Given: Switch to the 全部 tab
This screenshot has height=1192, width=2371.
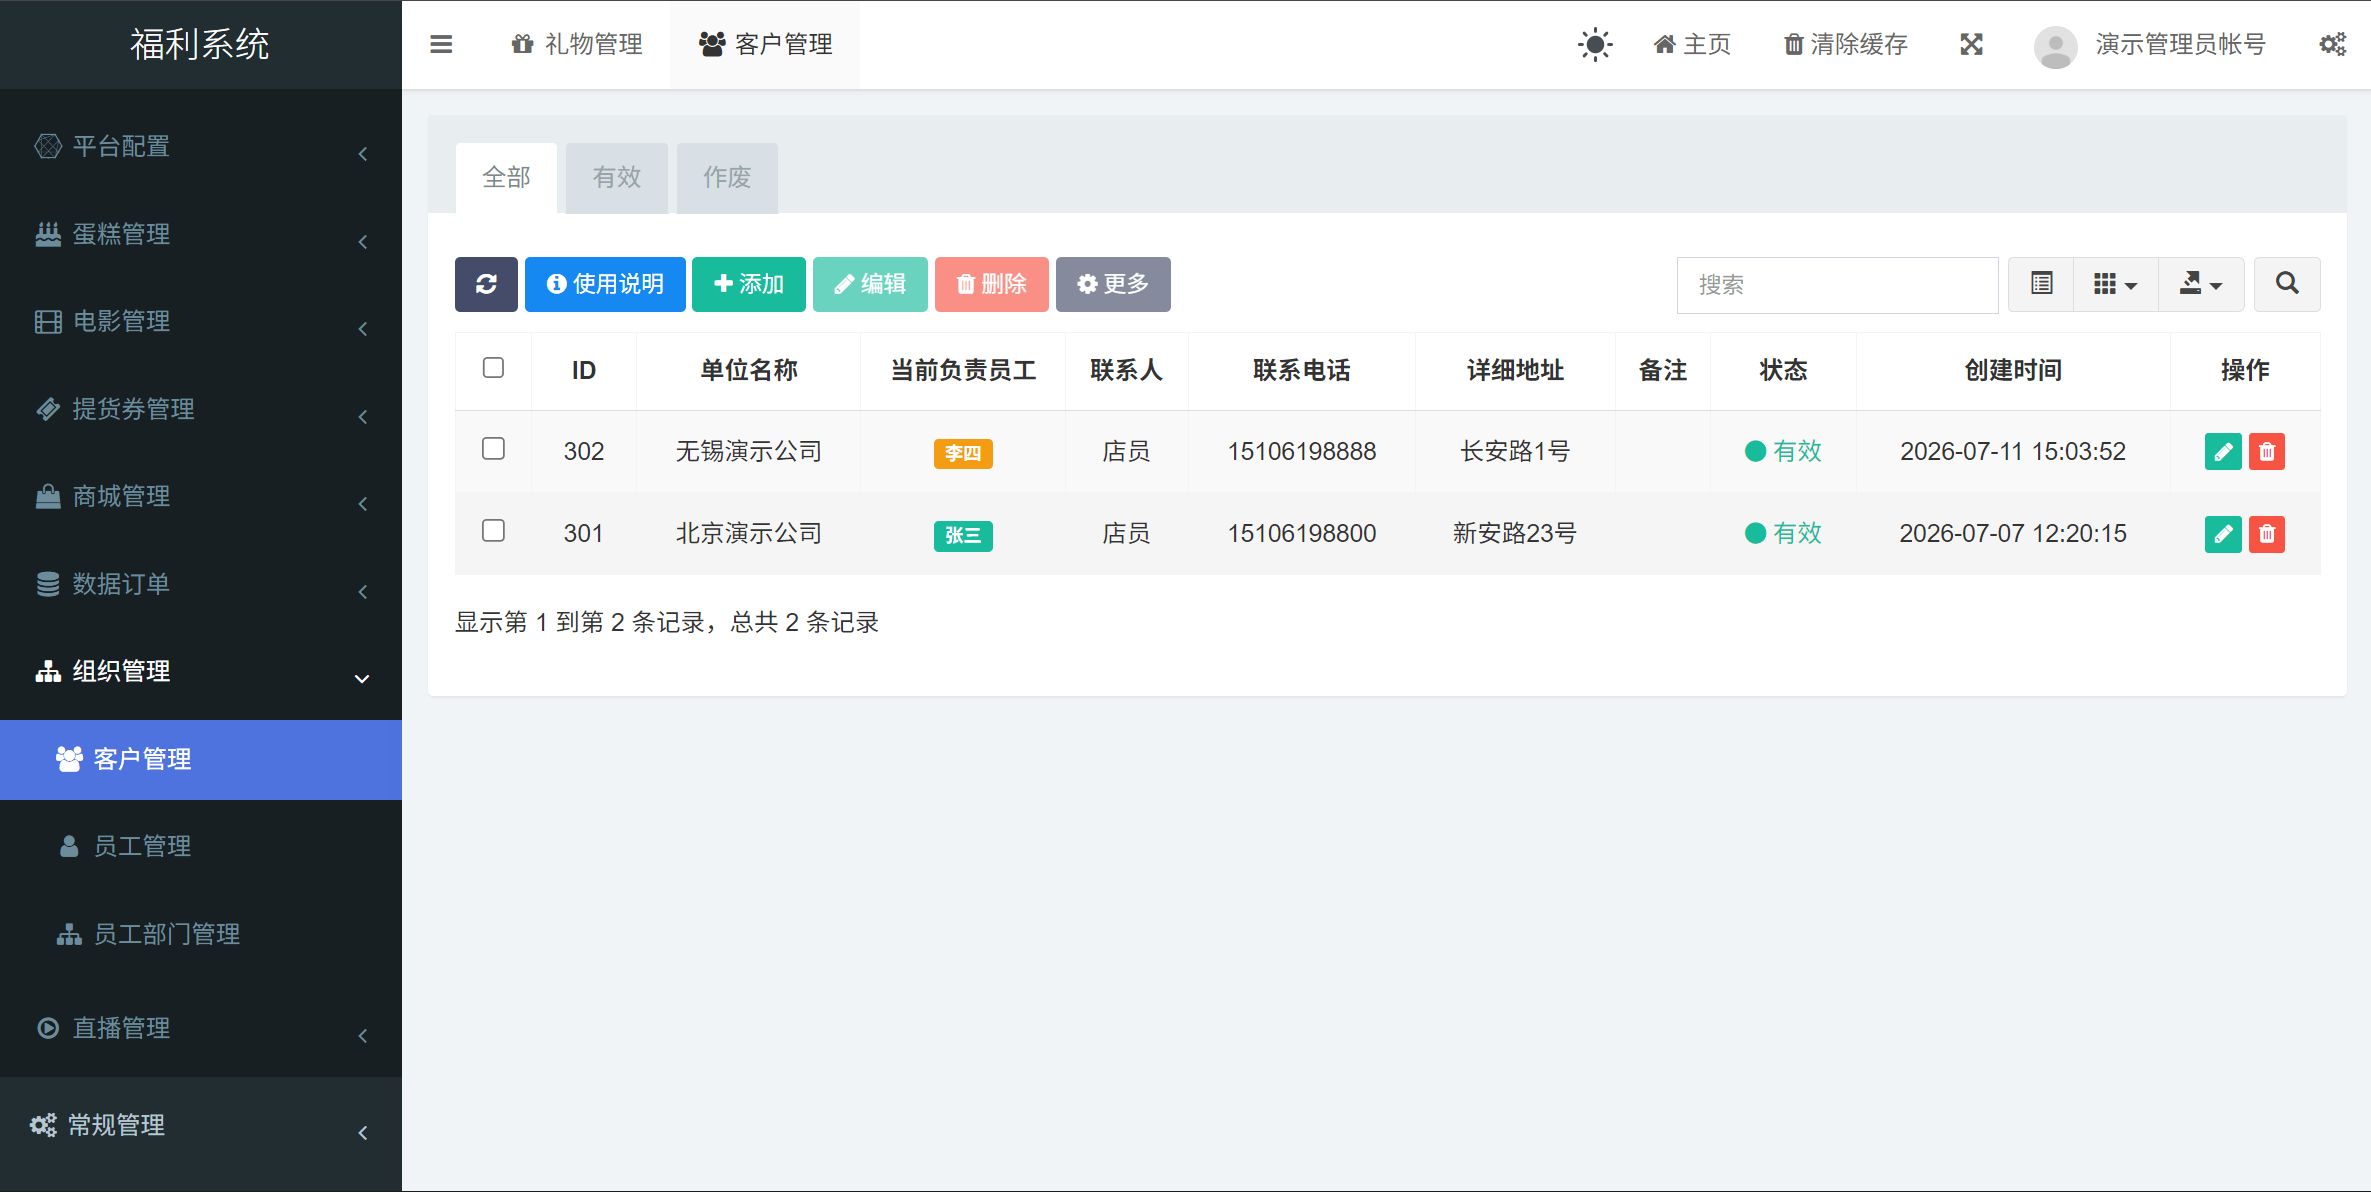Looking at the screenshot, I should point(506,177).
